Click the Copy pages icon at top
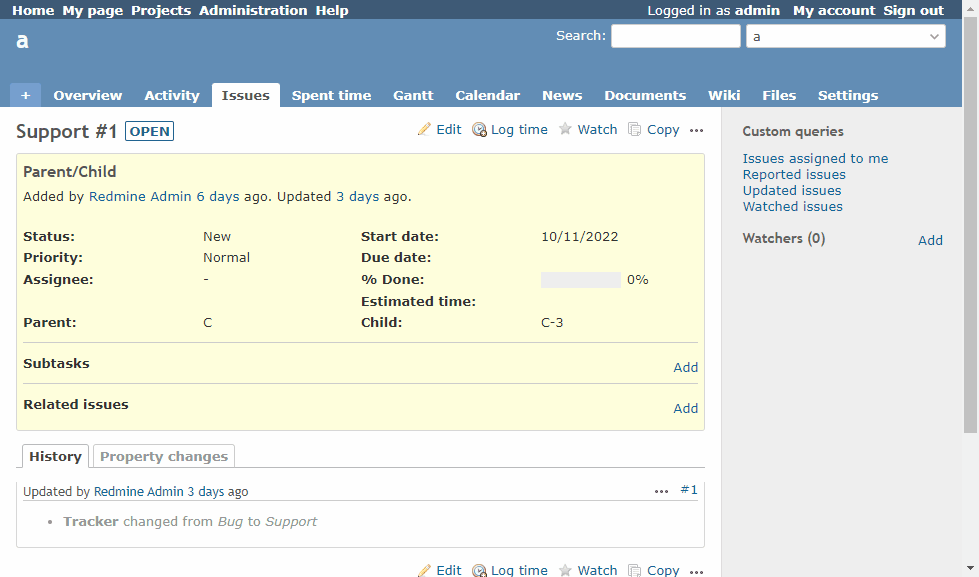Image resolution: width=979 pixels, height=577 pixels. [x=634, y=129]
